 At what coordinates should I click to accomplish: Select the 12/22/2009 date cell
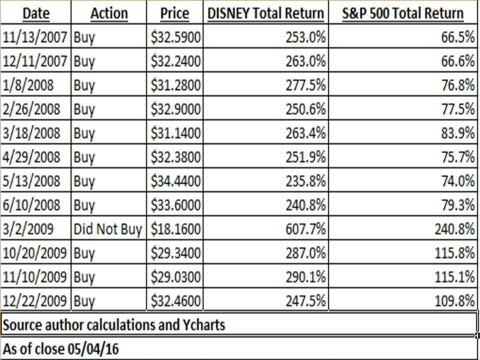tap(36, 301)
